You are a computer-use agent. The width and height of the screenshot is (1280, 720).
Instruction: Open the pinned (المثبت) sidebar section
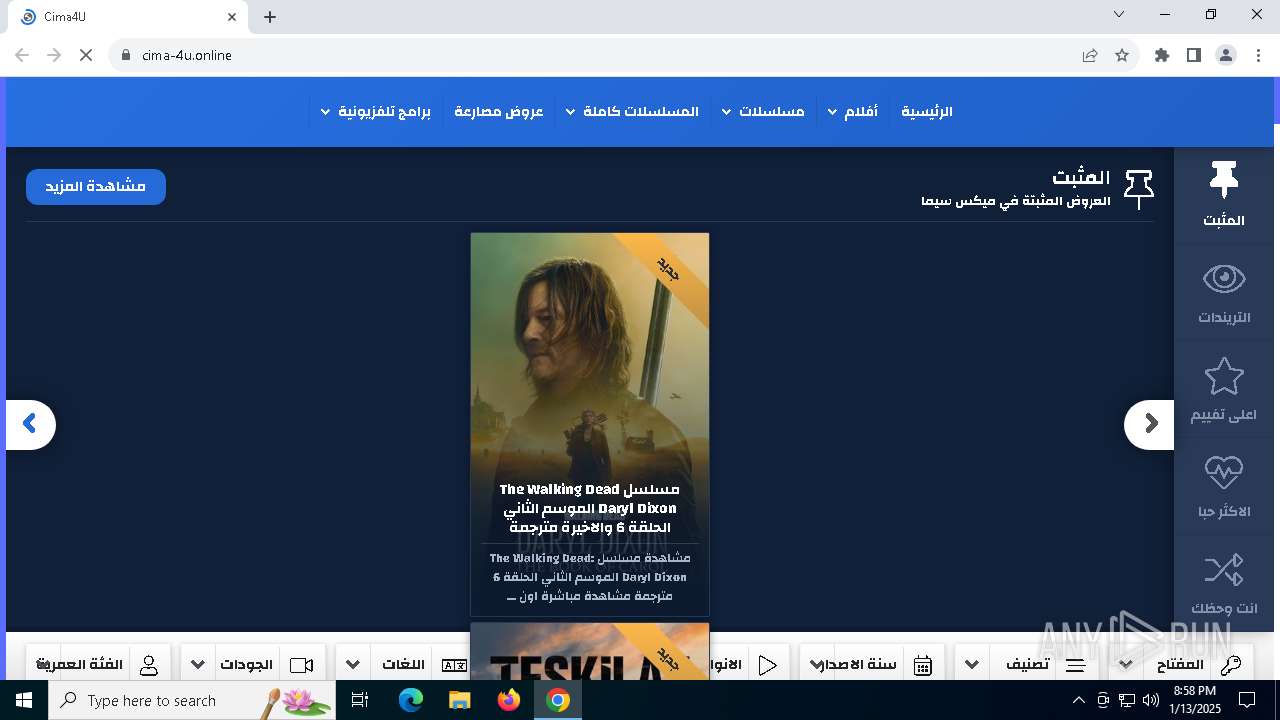(x=1223, y=194)
